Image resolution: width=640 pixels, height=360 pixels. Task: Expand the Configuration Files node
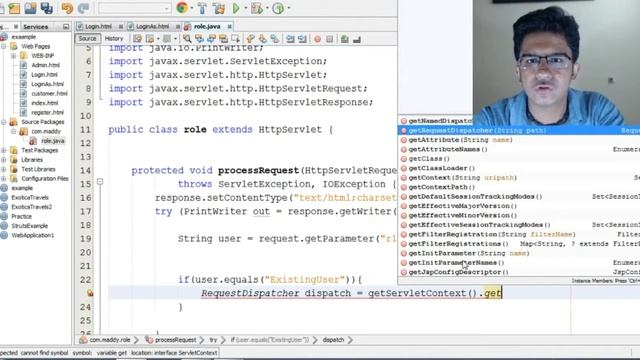(x=4, y=179)
